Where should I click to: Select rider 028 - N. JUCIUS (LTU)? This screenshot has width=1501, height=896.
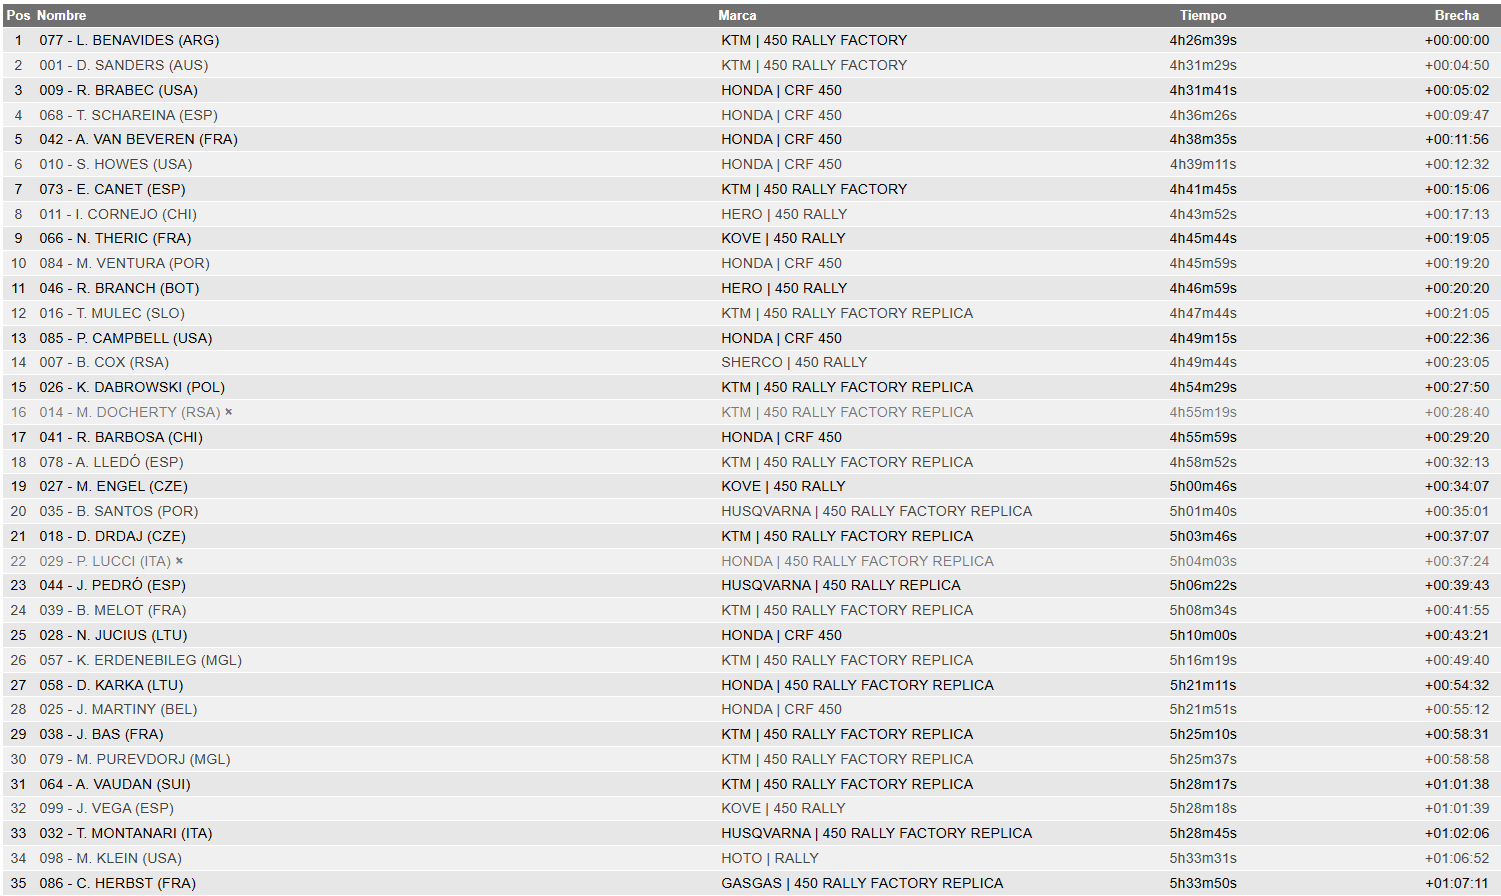(114, 635)
